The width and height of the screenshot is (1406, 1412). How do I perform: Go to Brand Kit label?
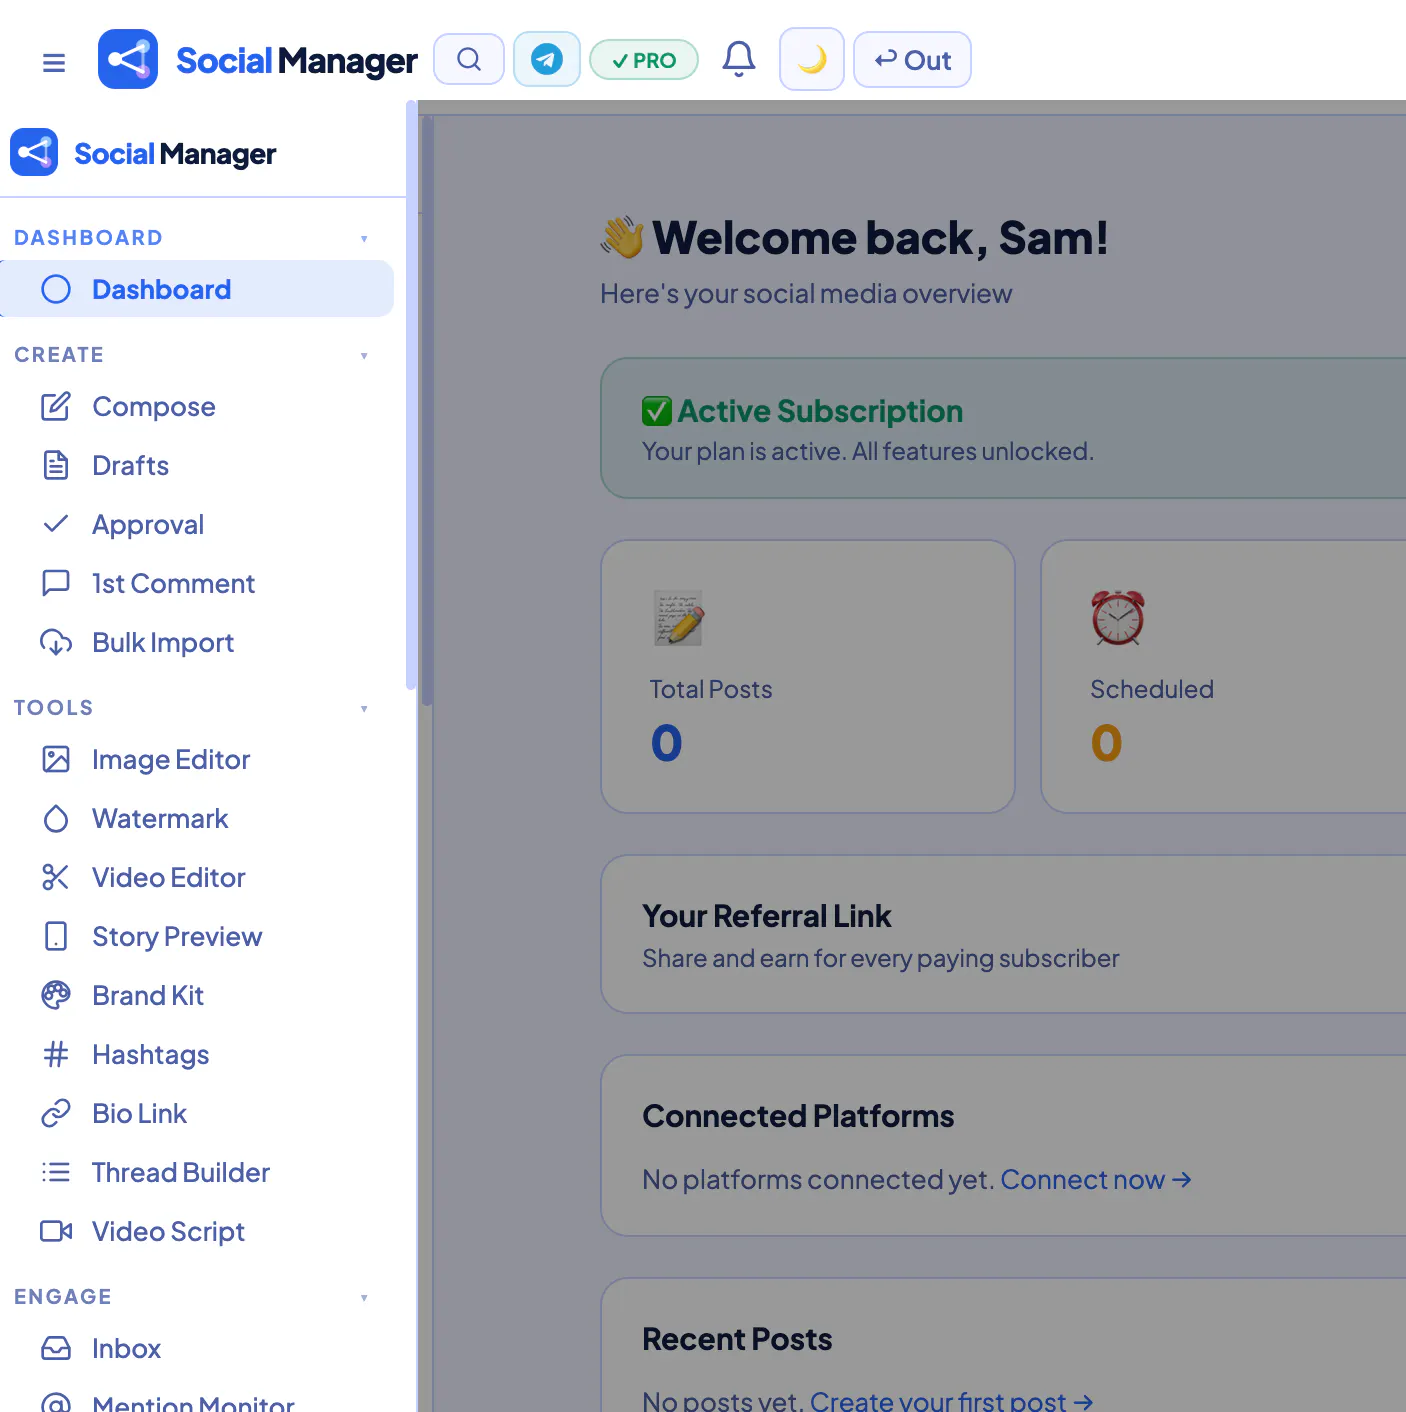148,995
